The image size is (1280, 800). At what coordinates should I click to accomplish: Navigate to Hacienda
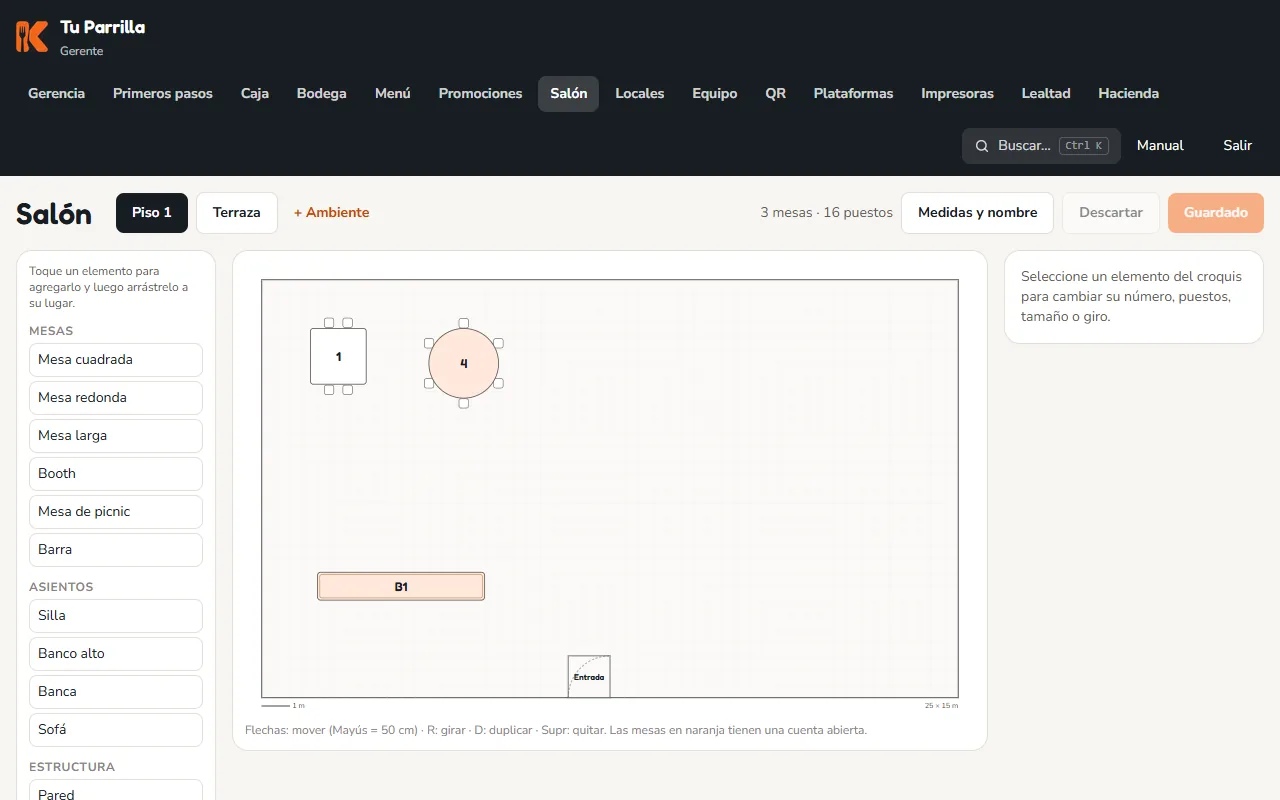(1129, 94)
